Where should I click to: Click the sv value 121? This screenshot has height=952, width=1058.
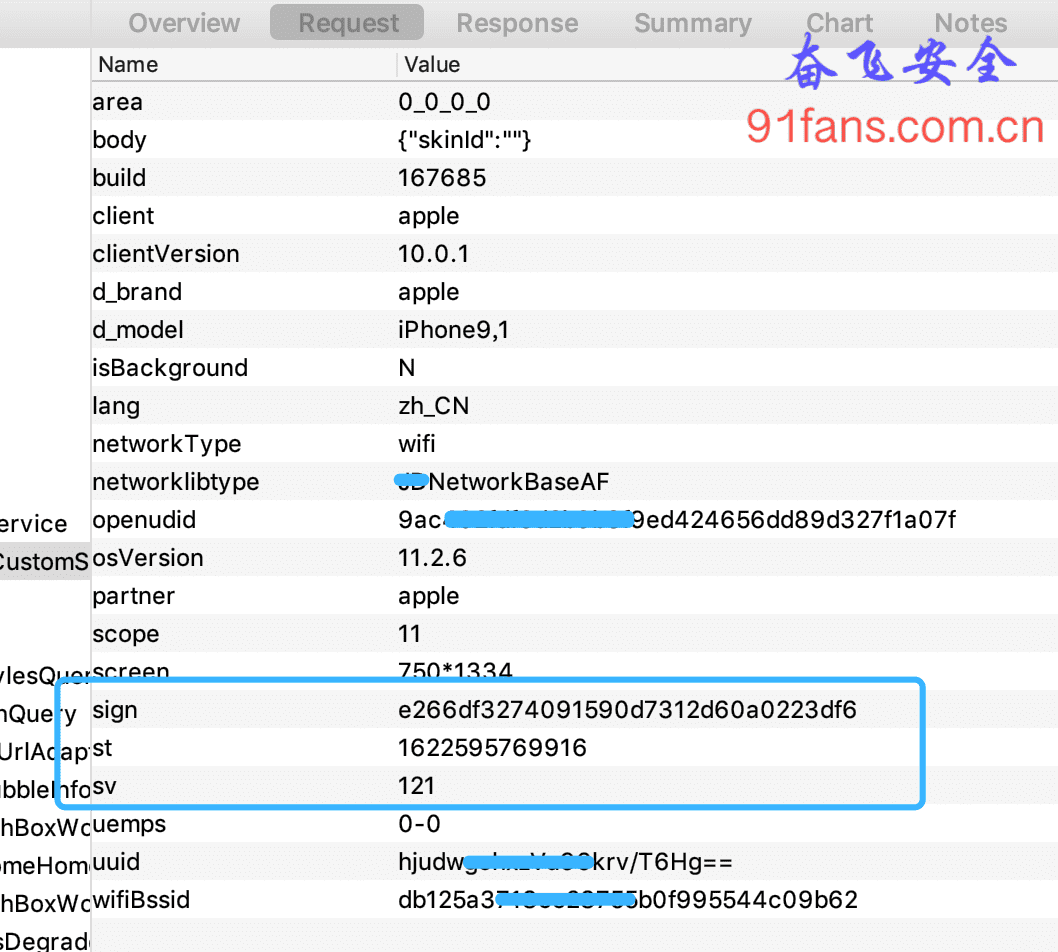pyautogui.click(x=416, y=786)
